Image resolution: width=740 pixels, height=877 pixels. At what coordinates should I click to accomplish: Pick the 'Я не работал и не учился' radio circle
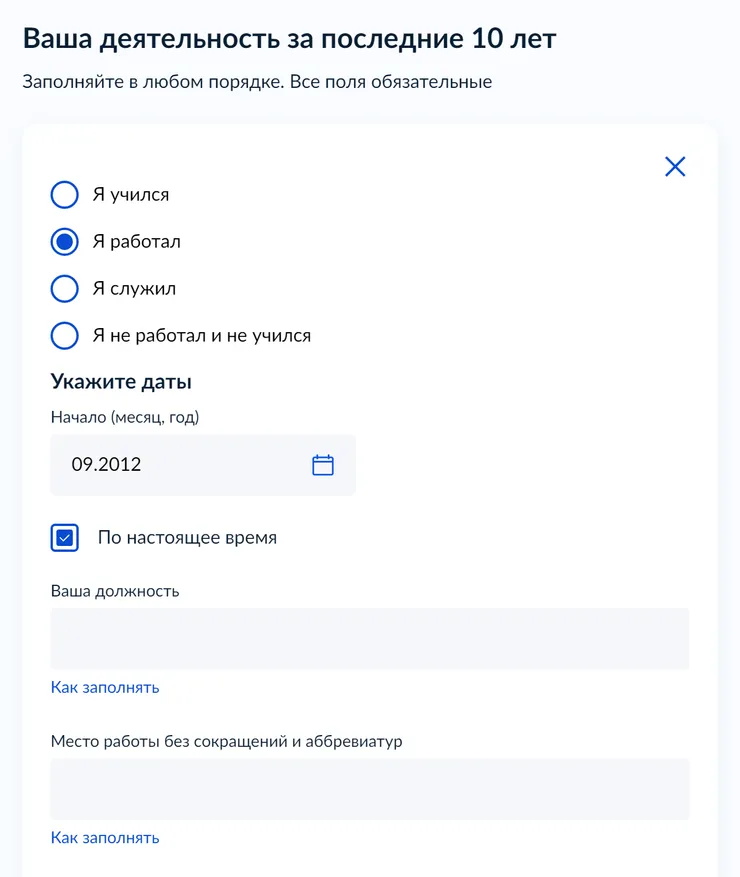point(65,336)
